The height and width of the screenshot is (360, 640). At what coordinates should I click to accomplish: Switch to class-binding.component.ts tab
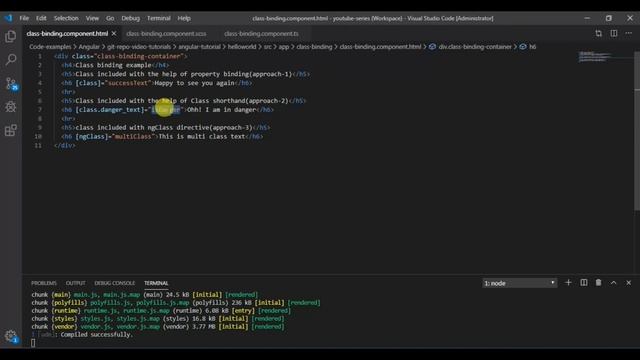pyautogui.click(x=261, y=33)
